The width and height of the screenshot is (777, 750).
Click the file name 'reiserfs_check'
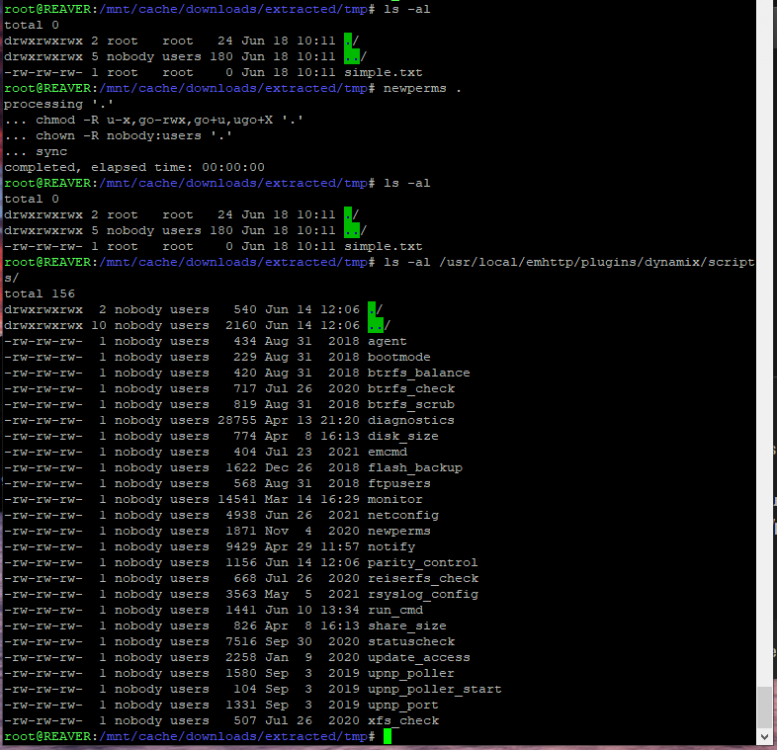pyautogui.click(x=423, y=579)
